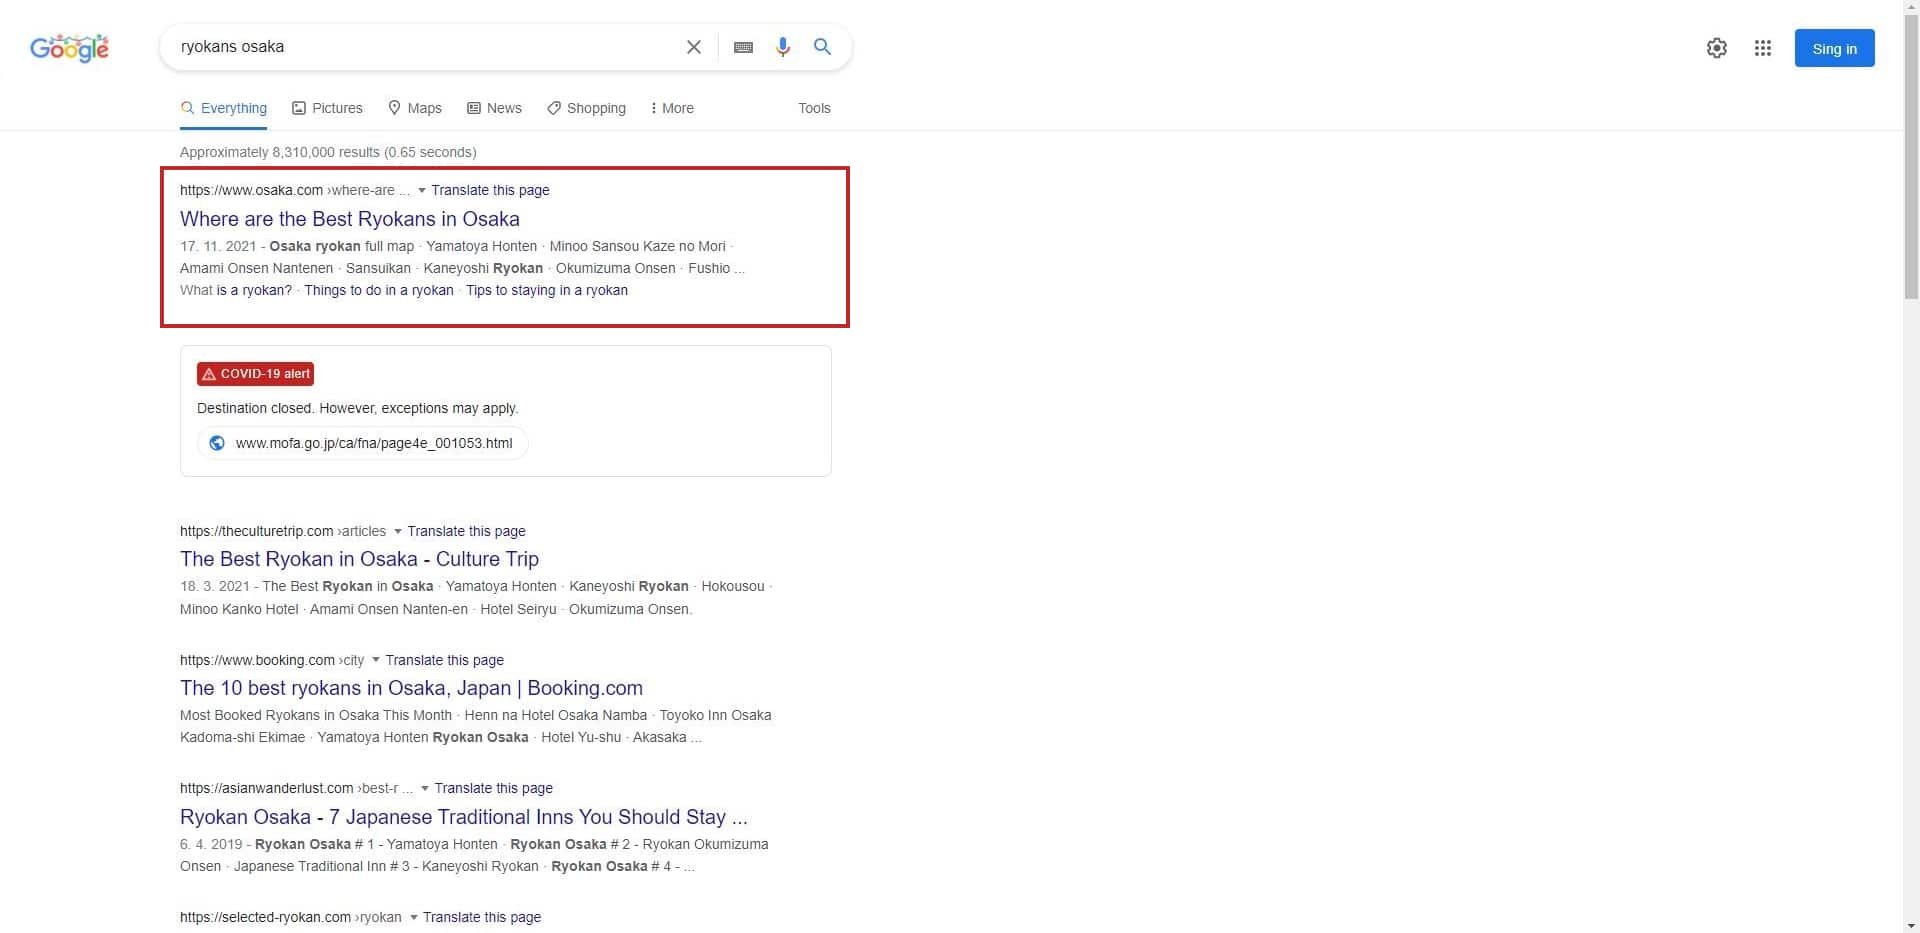Click the Google logo
Image resolution: width=1920 pixels, height=933 pixels.
[69, 47]
